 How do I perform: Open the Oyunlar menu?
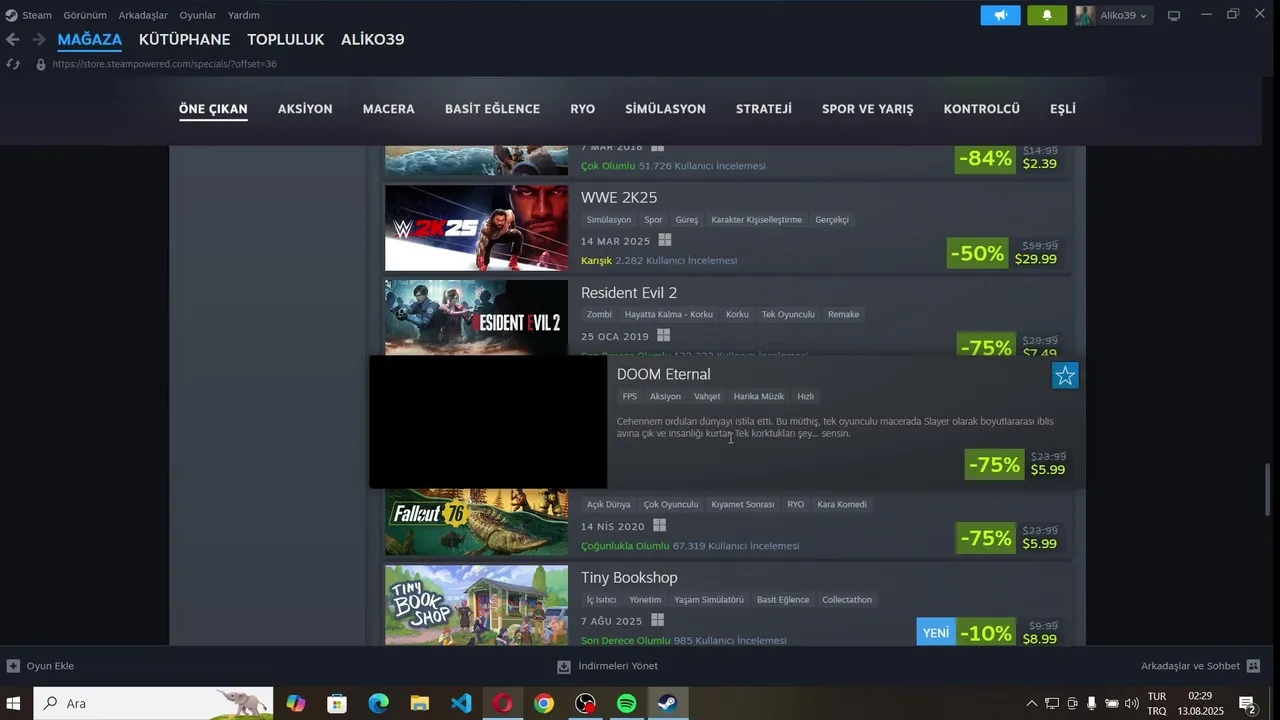coord(198,15)
